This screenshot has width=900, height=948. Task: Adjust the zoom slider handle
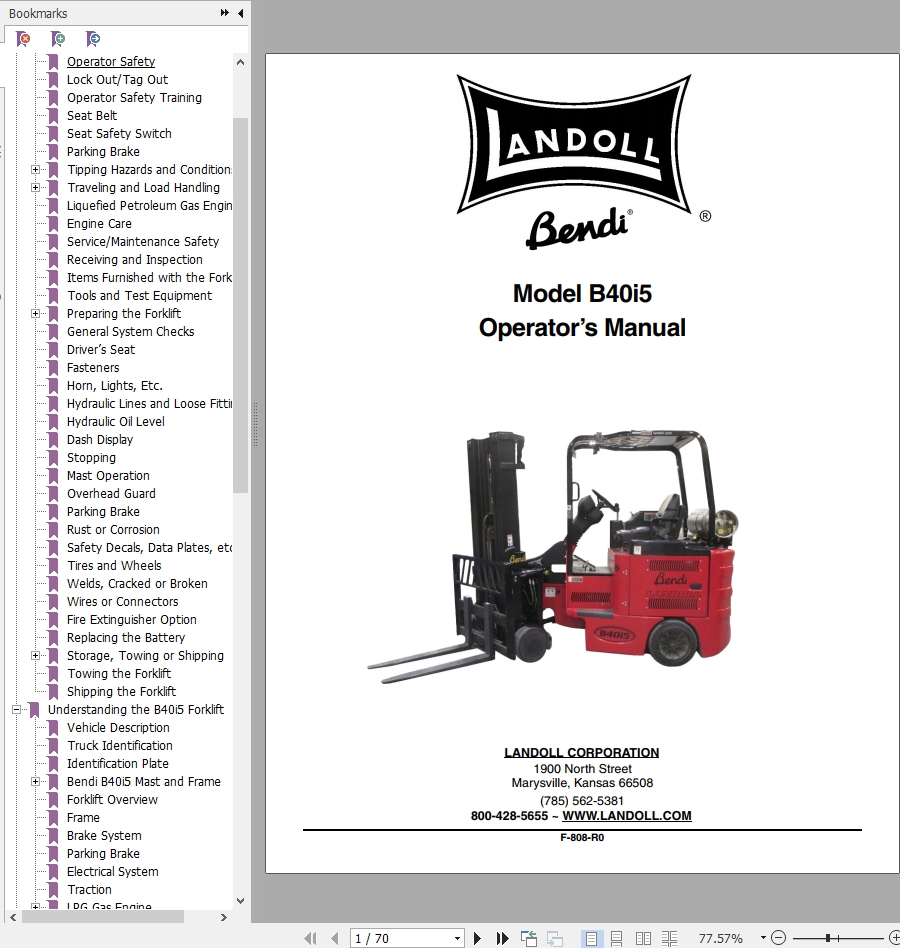[827, 938]
